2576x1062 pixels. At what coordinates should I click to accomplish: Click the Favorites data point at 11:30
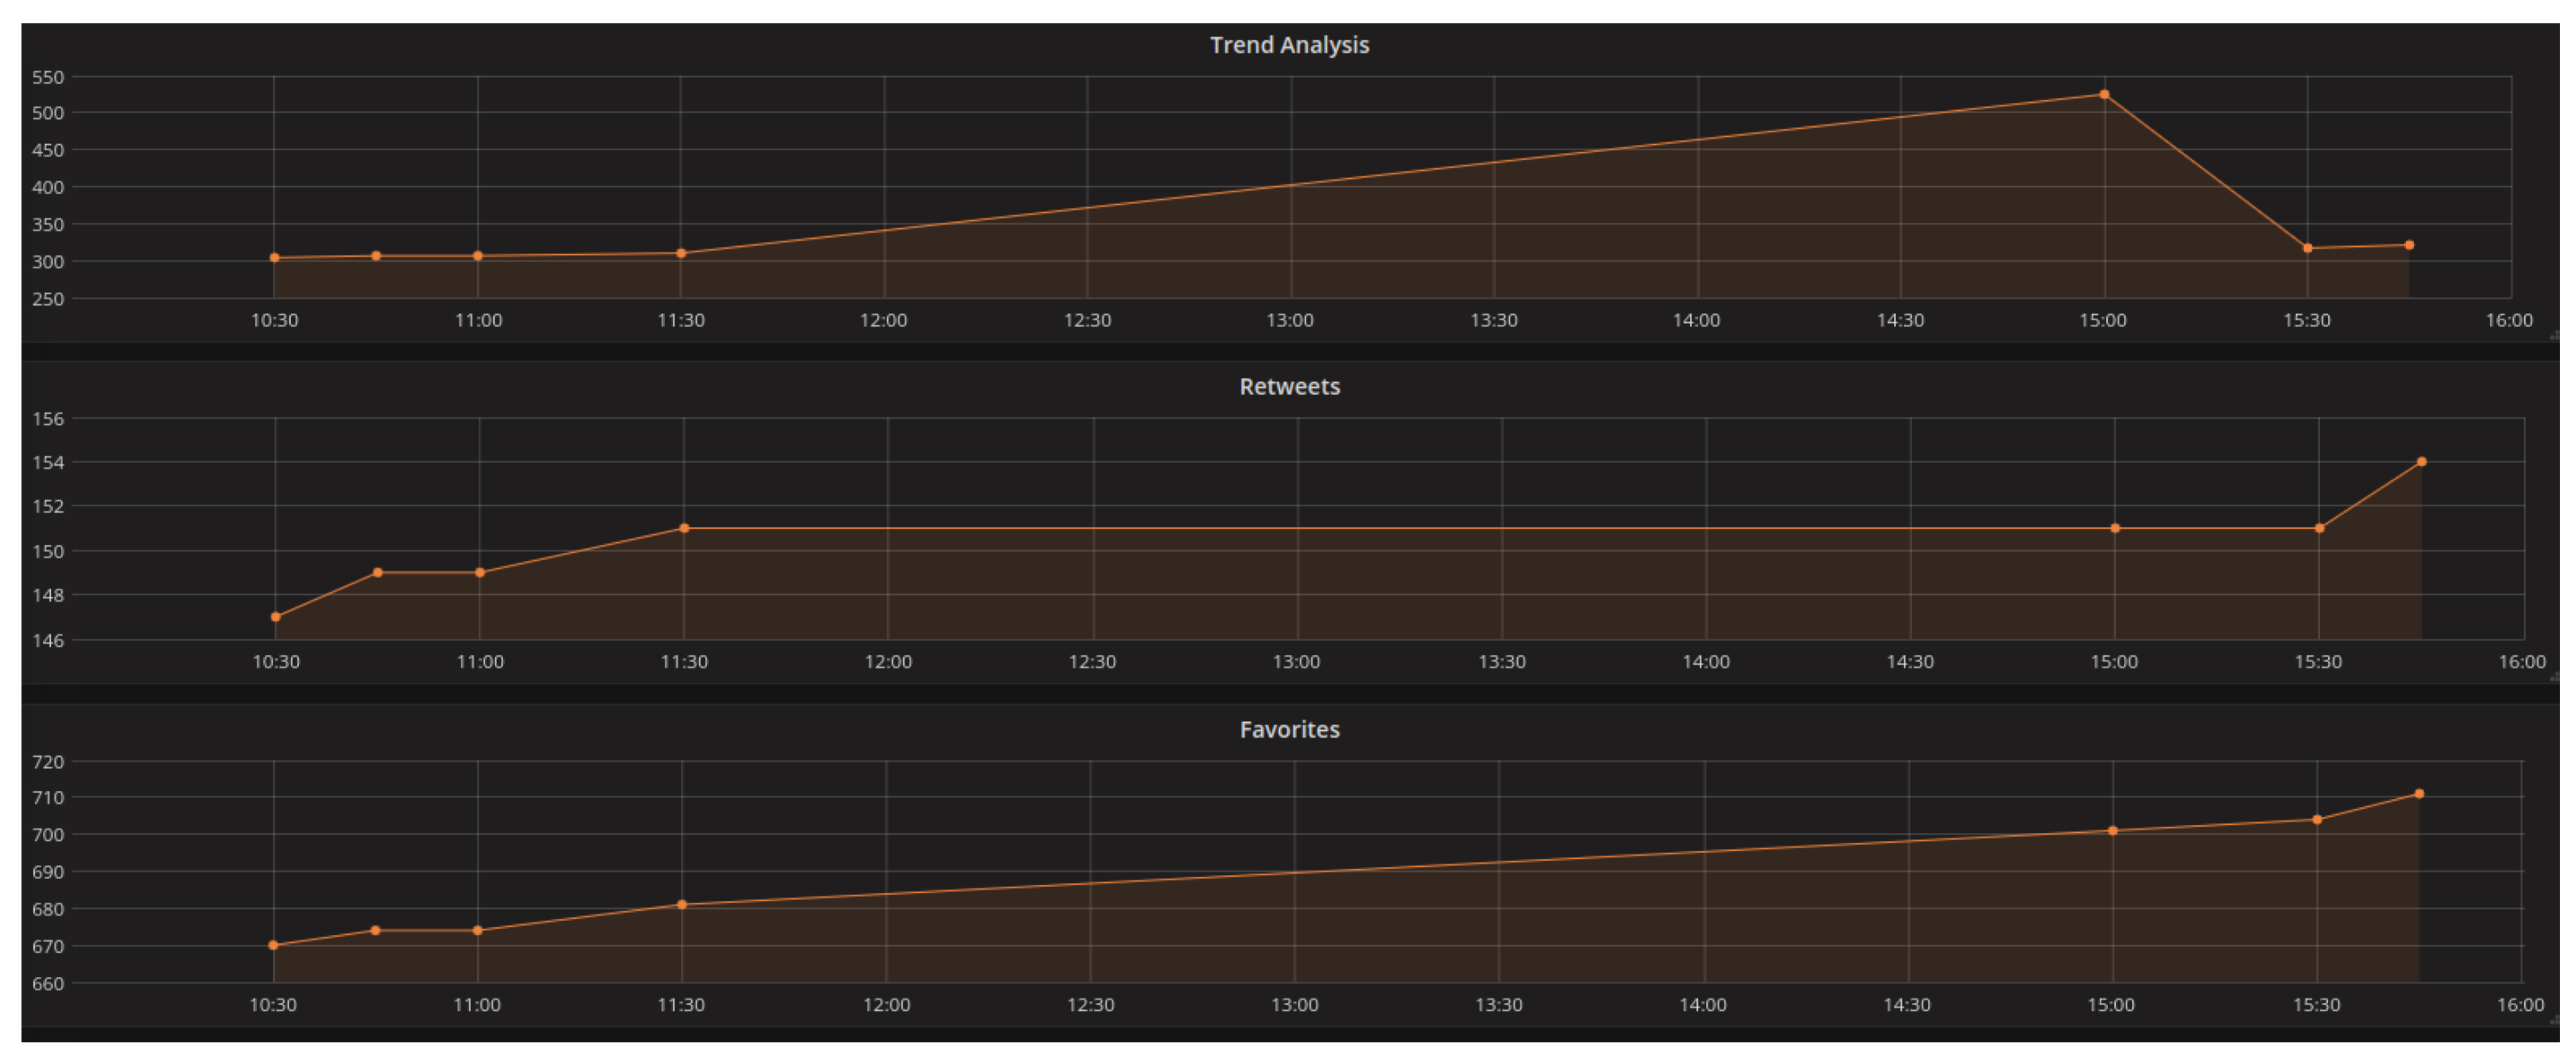click(682, 905)
